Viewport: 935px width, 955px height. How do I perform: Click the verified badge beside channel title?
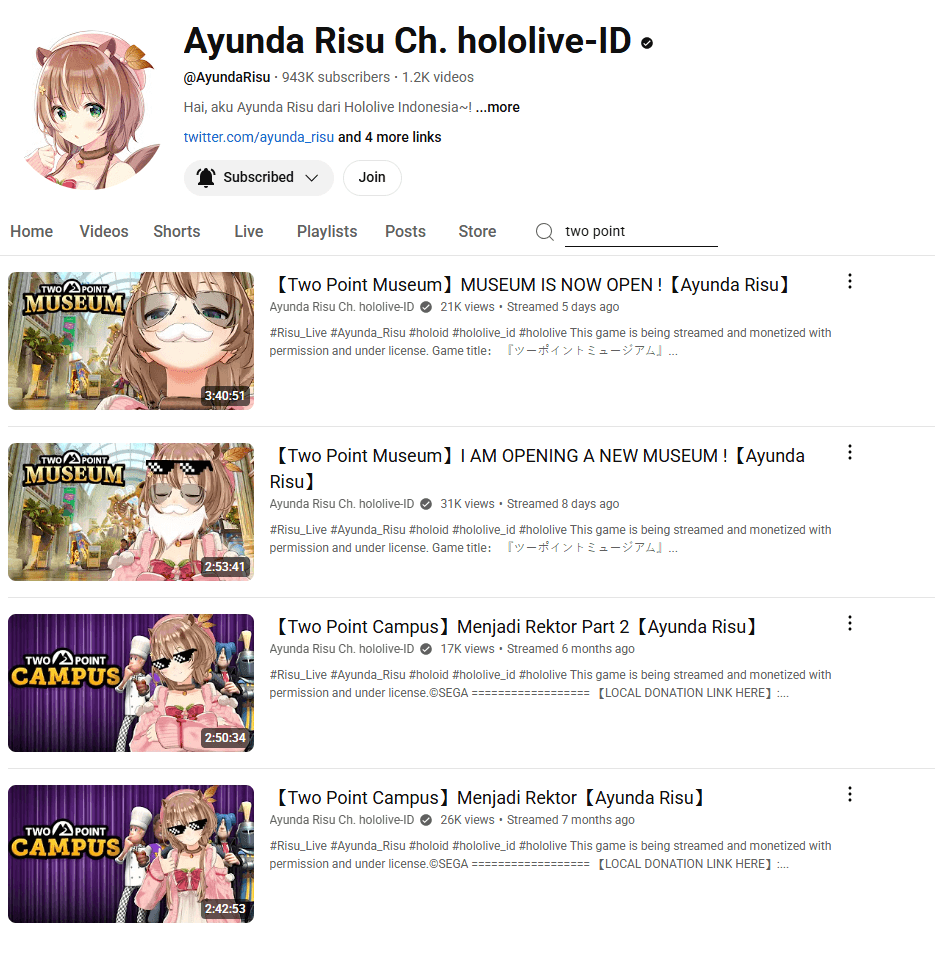(x=647, y=43)
